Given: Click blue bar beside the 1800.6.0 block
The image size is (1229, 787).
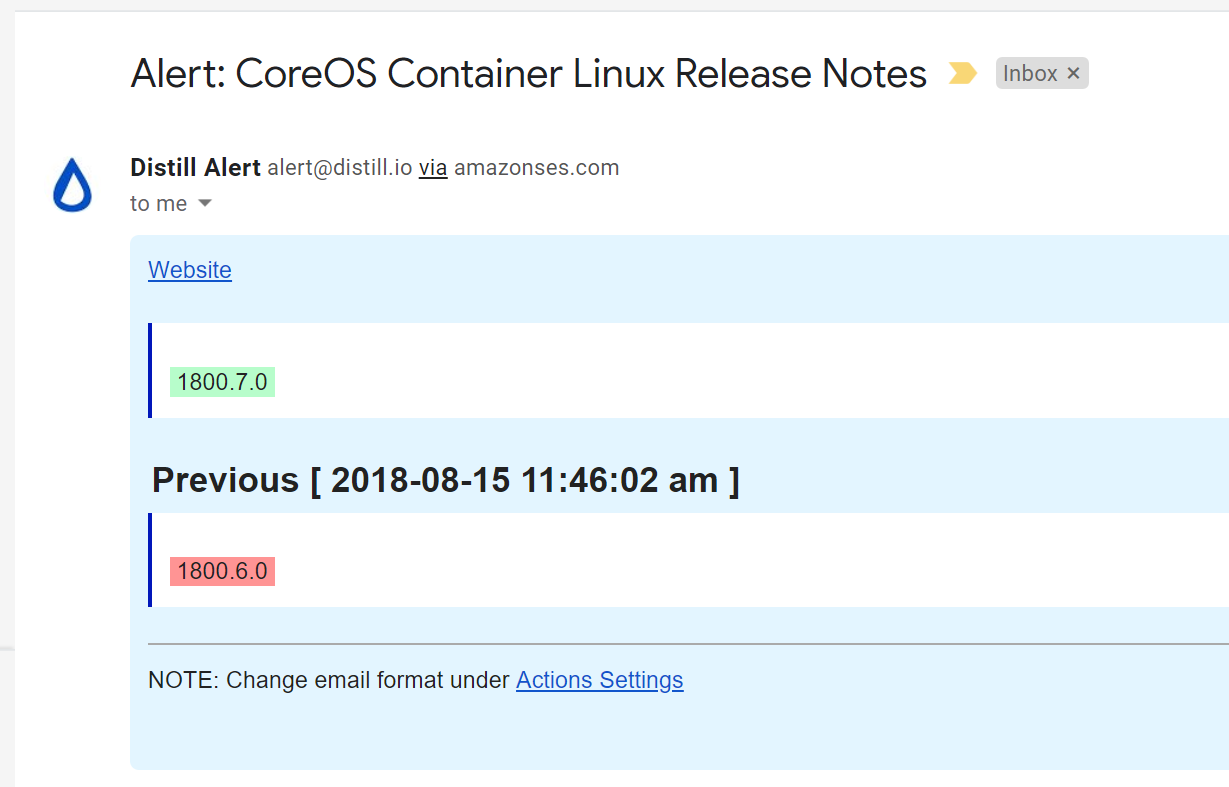Looking at the screenshot, I should tap(150, 560).
